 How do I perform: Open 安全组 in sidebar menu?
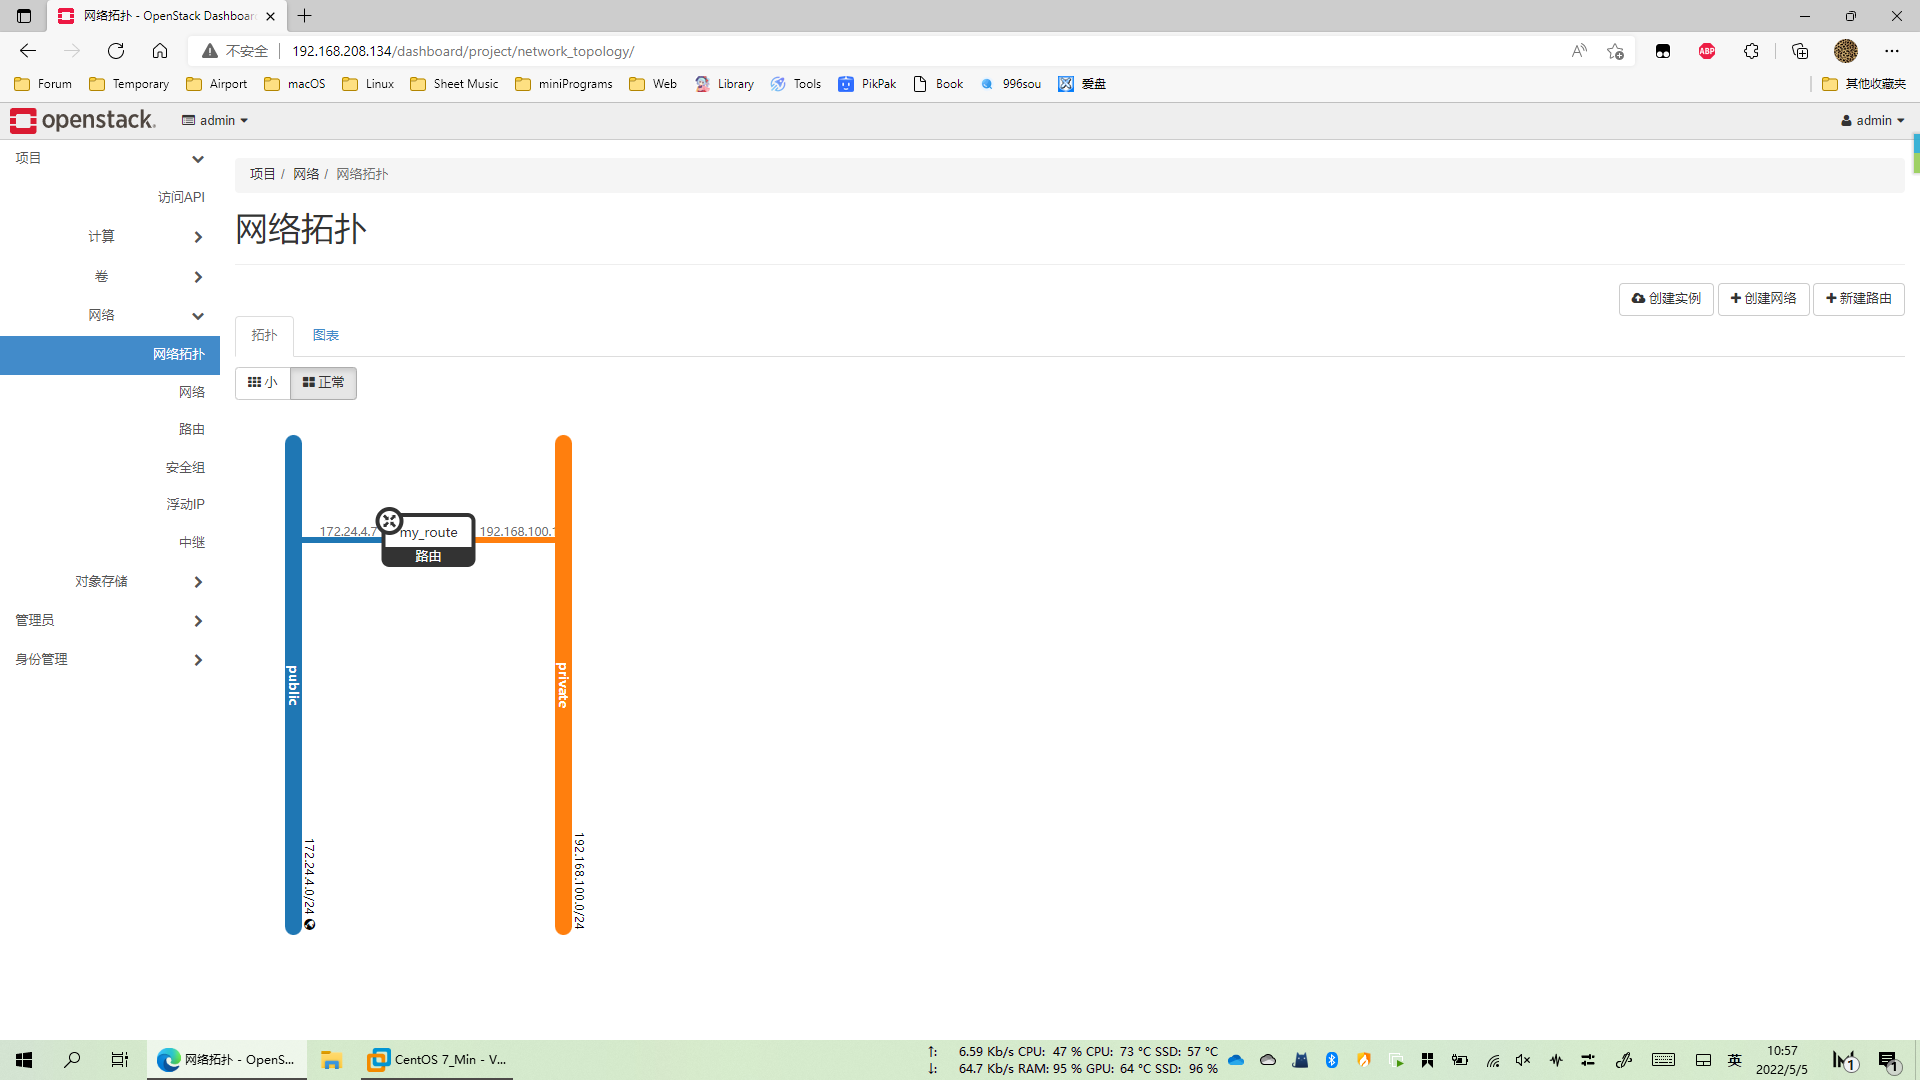185,467
